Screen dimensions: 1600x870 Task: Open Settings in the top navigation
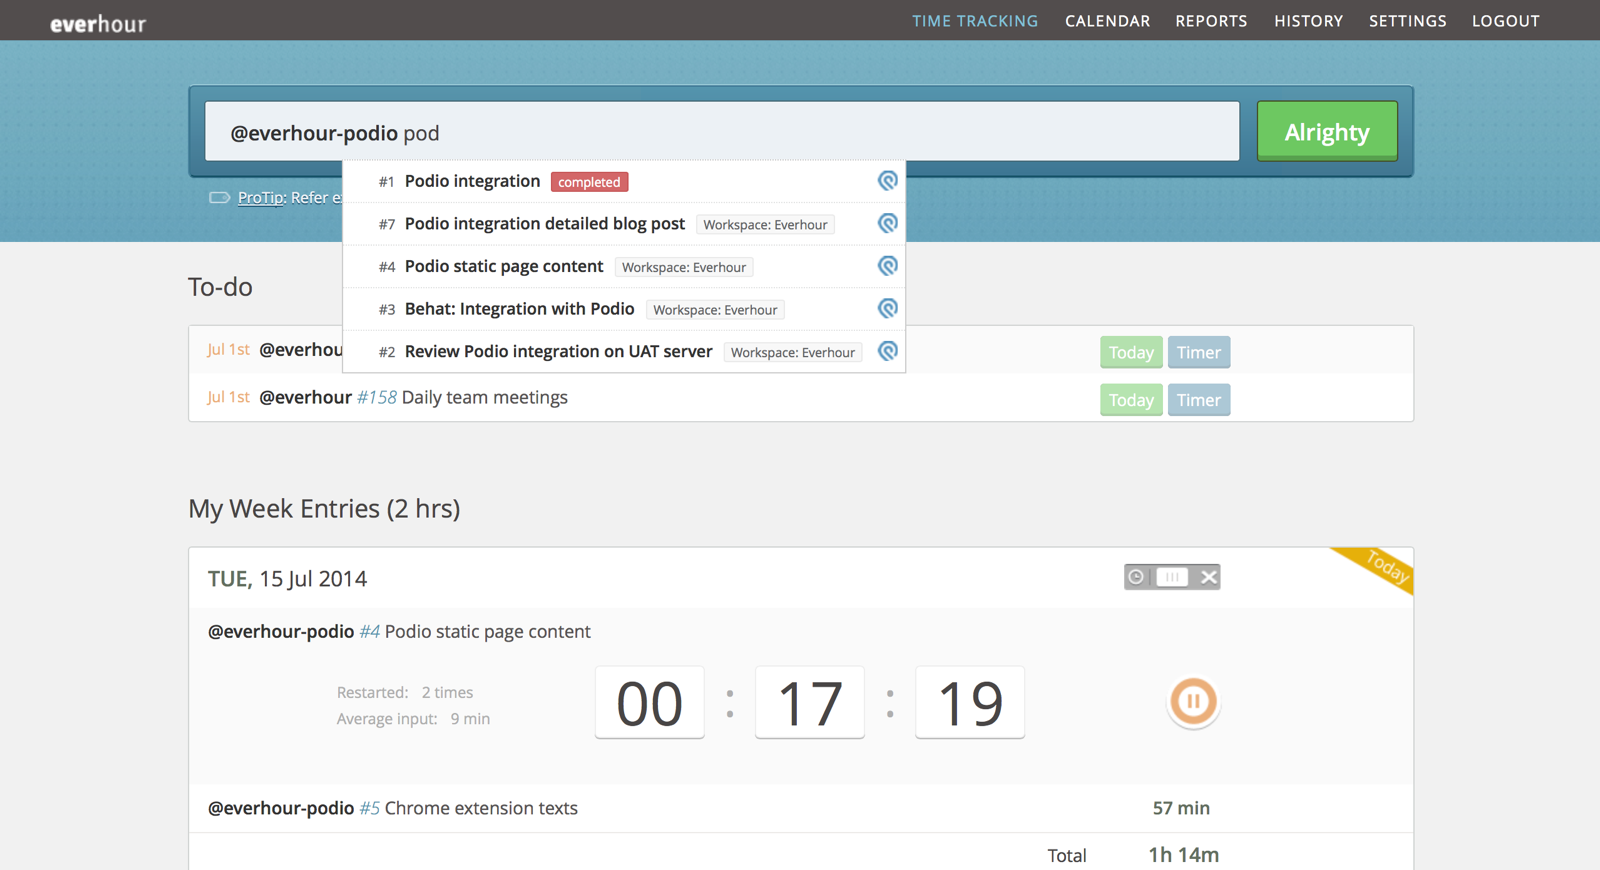1407,21
